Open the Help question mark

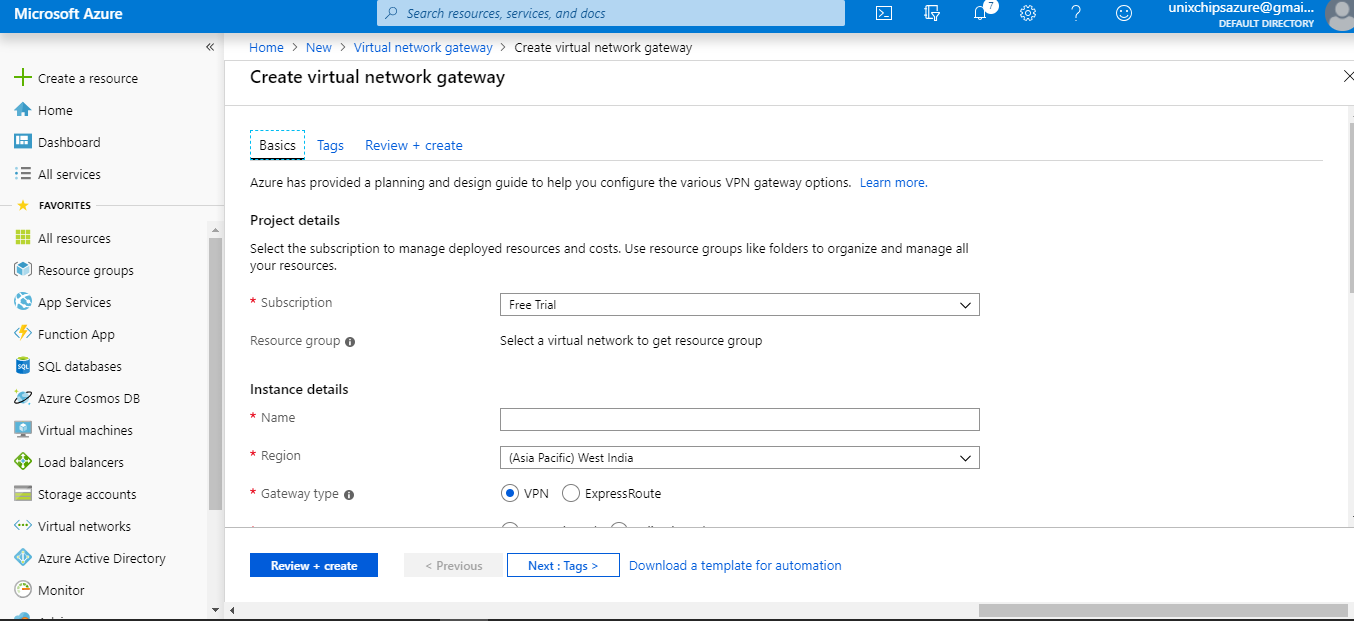tap(1076, 13)
